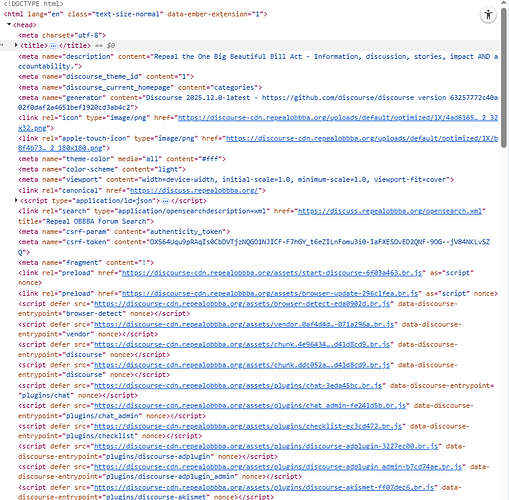Select the DOCTYPE html line
The width and height of the screenshot is (509, 500).
33,4
